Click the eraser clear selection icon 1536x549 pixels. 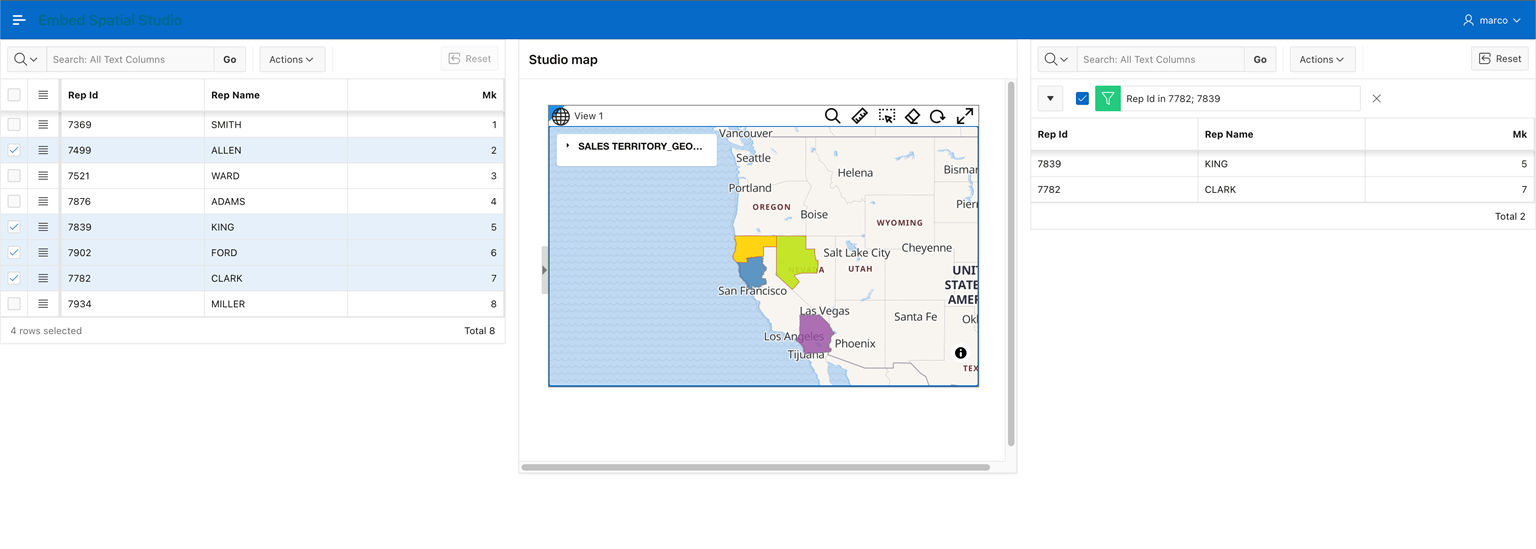pos(912,116)
